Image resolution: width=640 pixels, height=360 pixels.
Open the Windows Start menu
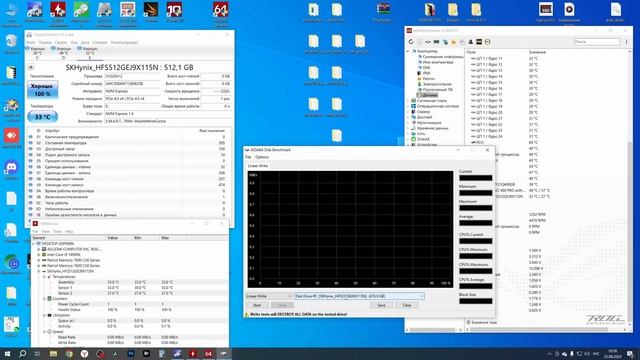point(7,353)
